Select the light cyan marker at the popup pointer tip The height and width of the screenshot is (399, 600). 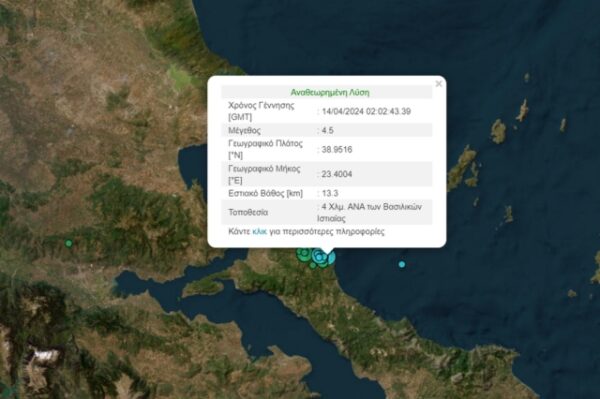pos(332,258)
